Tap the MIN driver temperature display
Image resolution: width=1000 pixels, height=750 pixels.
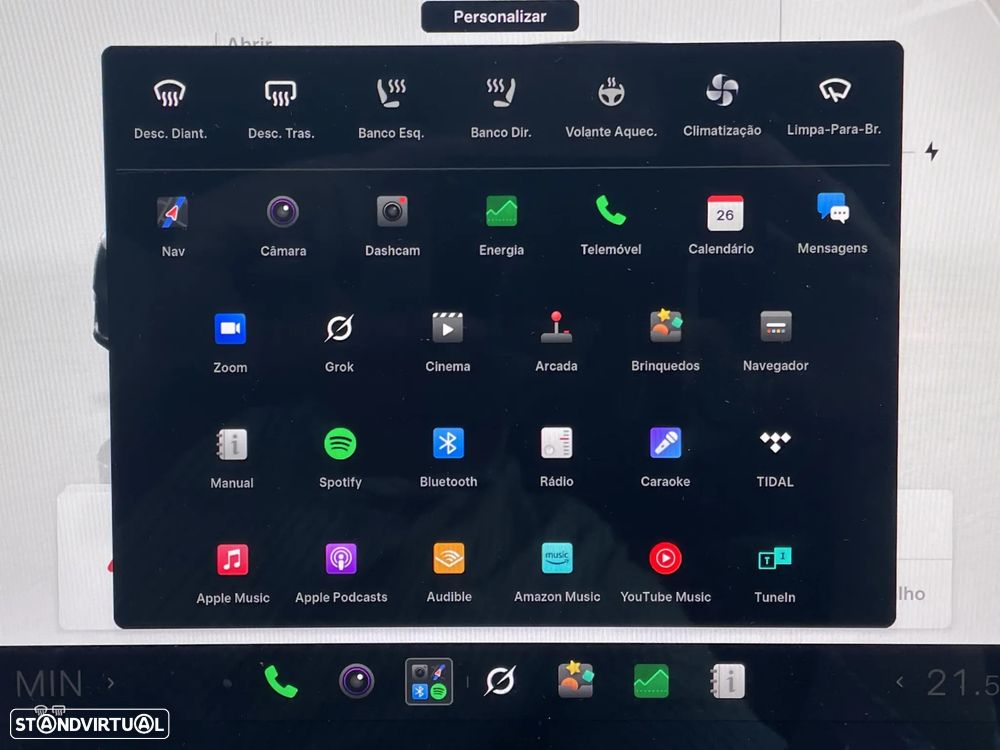[49, 684]
